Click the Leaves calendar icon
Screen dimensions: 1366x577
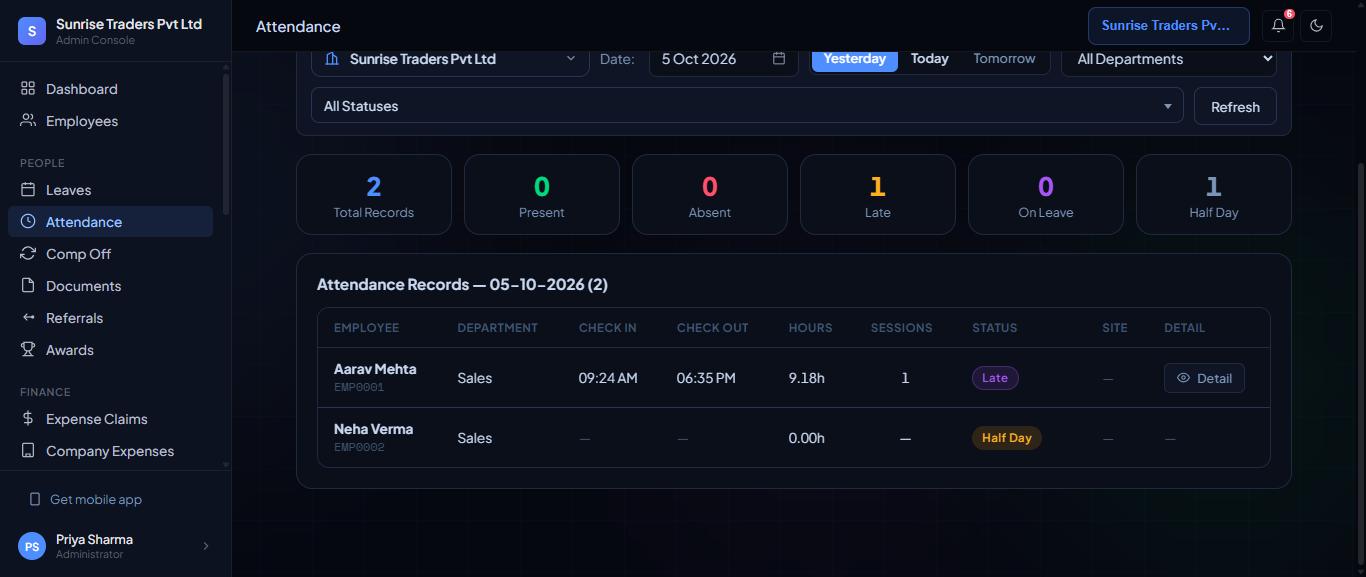pos(28,190)
